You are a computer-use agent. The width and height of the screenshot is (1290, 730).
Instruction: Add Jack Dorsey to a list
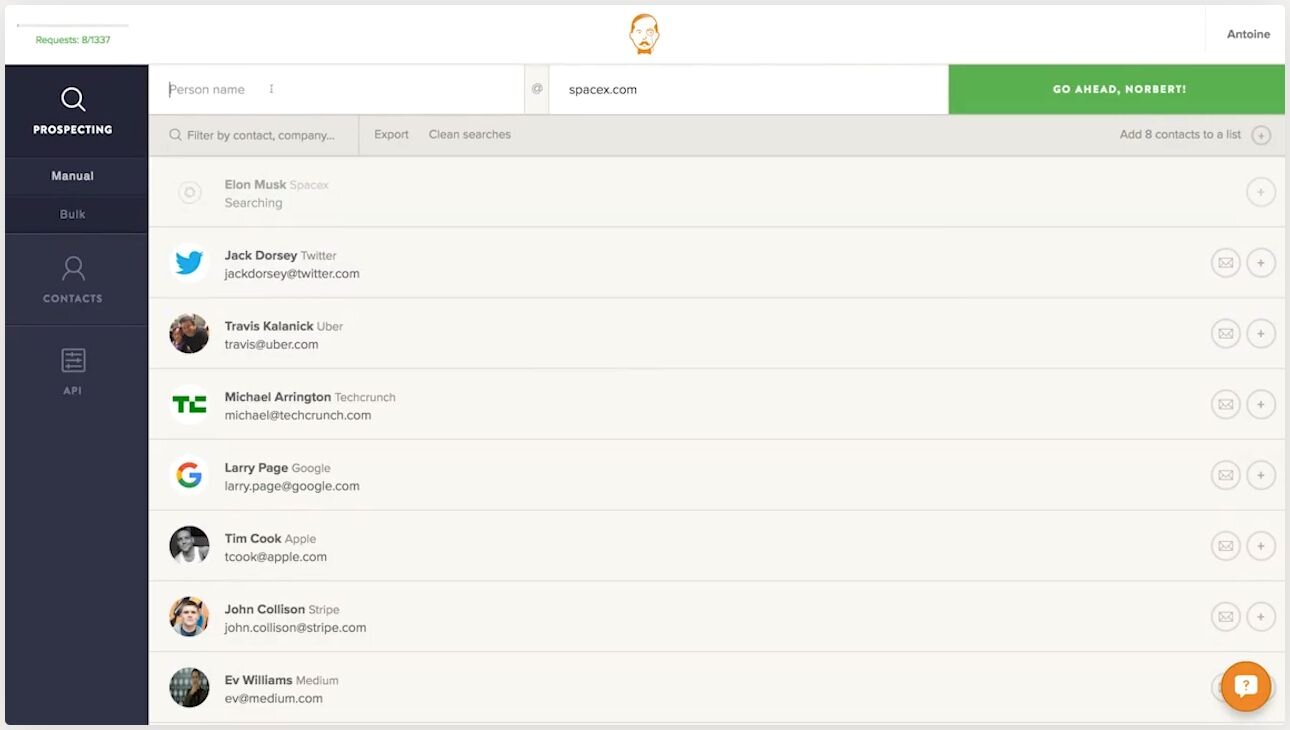1261,263
